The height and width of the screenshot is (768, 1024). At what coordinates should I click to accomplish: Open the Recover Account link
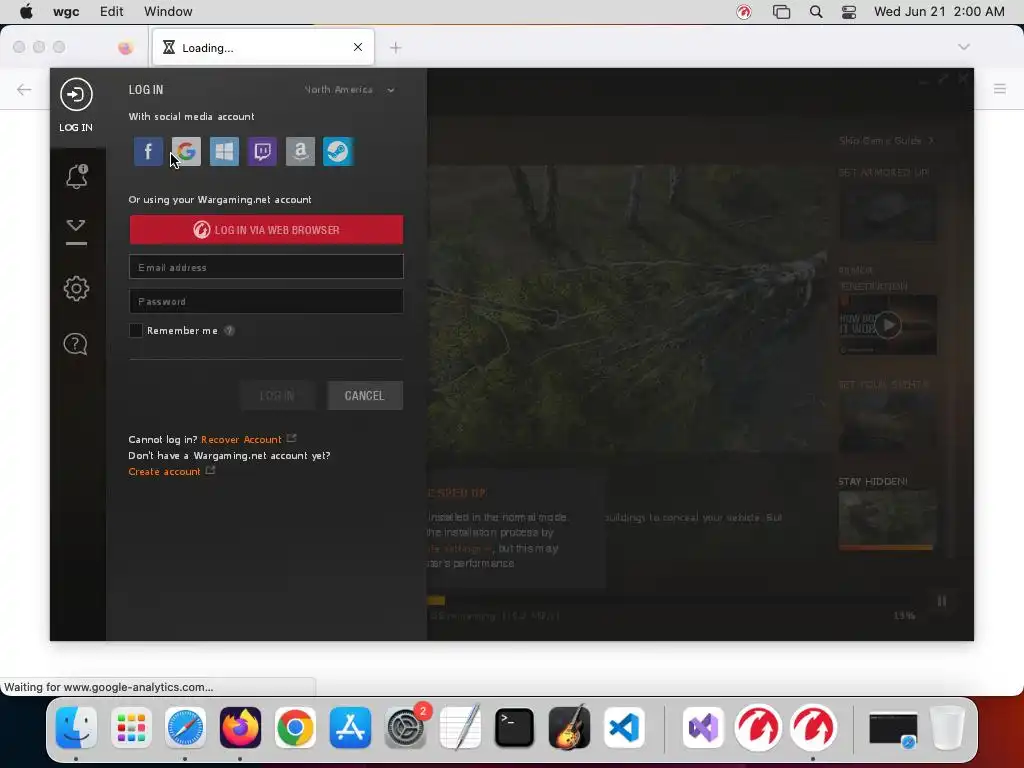tap(242, 440)
